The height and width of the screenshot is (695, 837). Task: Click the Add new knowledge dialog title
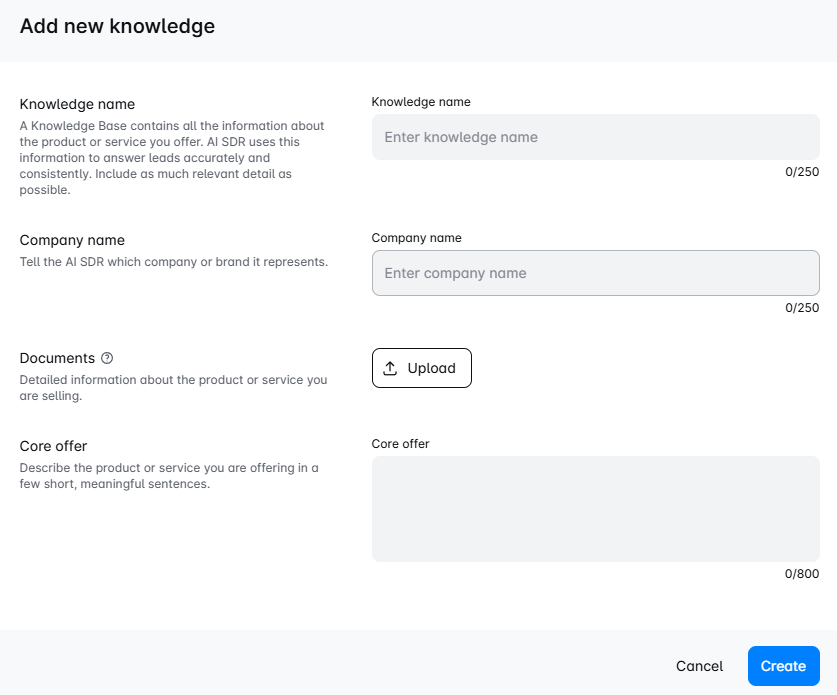117,26
